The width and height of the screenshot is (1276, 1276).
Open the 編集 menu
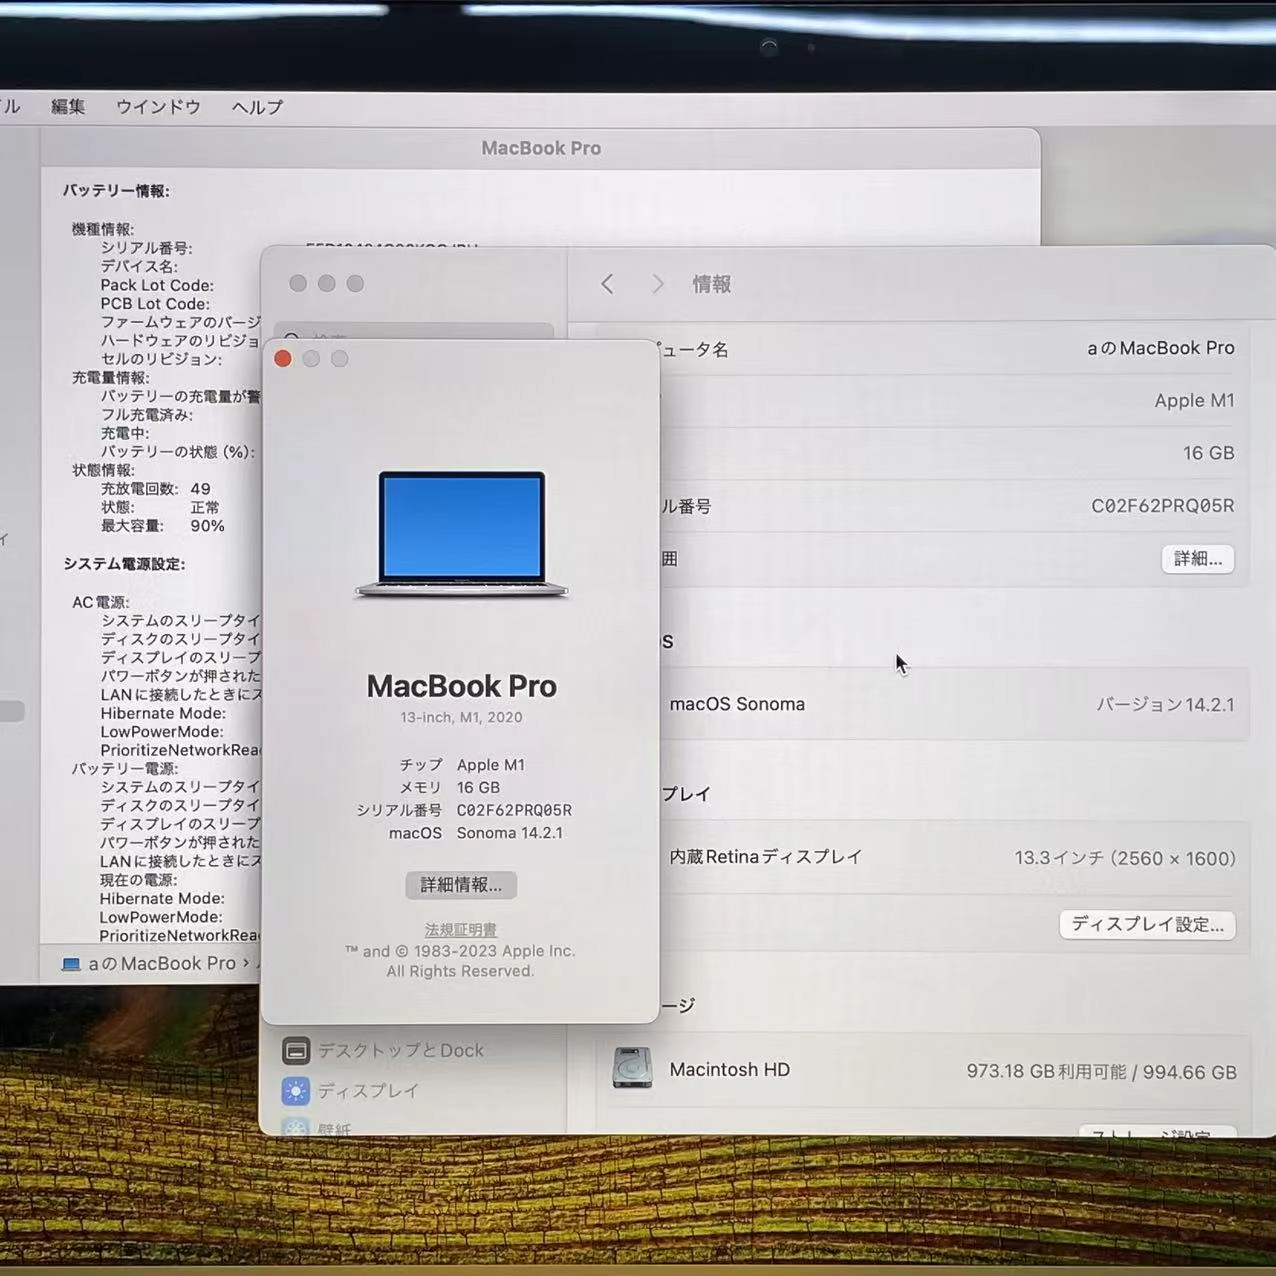(67, 107)
